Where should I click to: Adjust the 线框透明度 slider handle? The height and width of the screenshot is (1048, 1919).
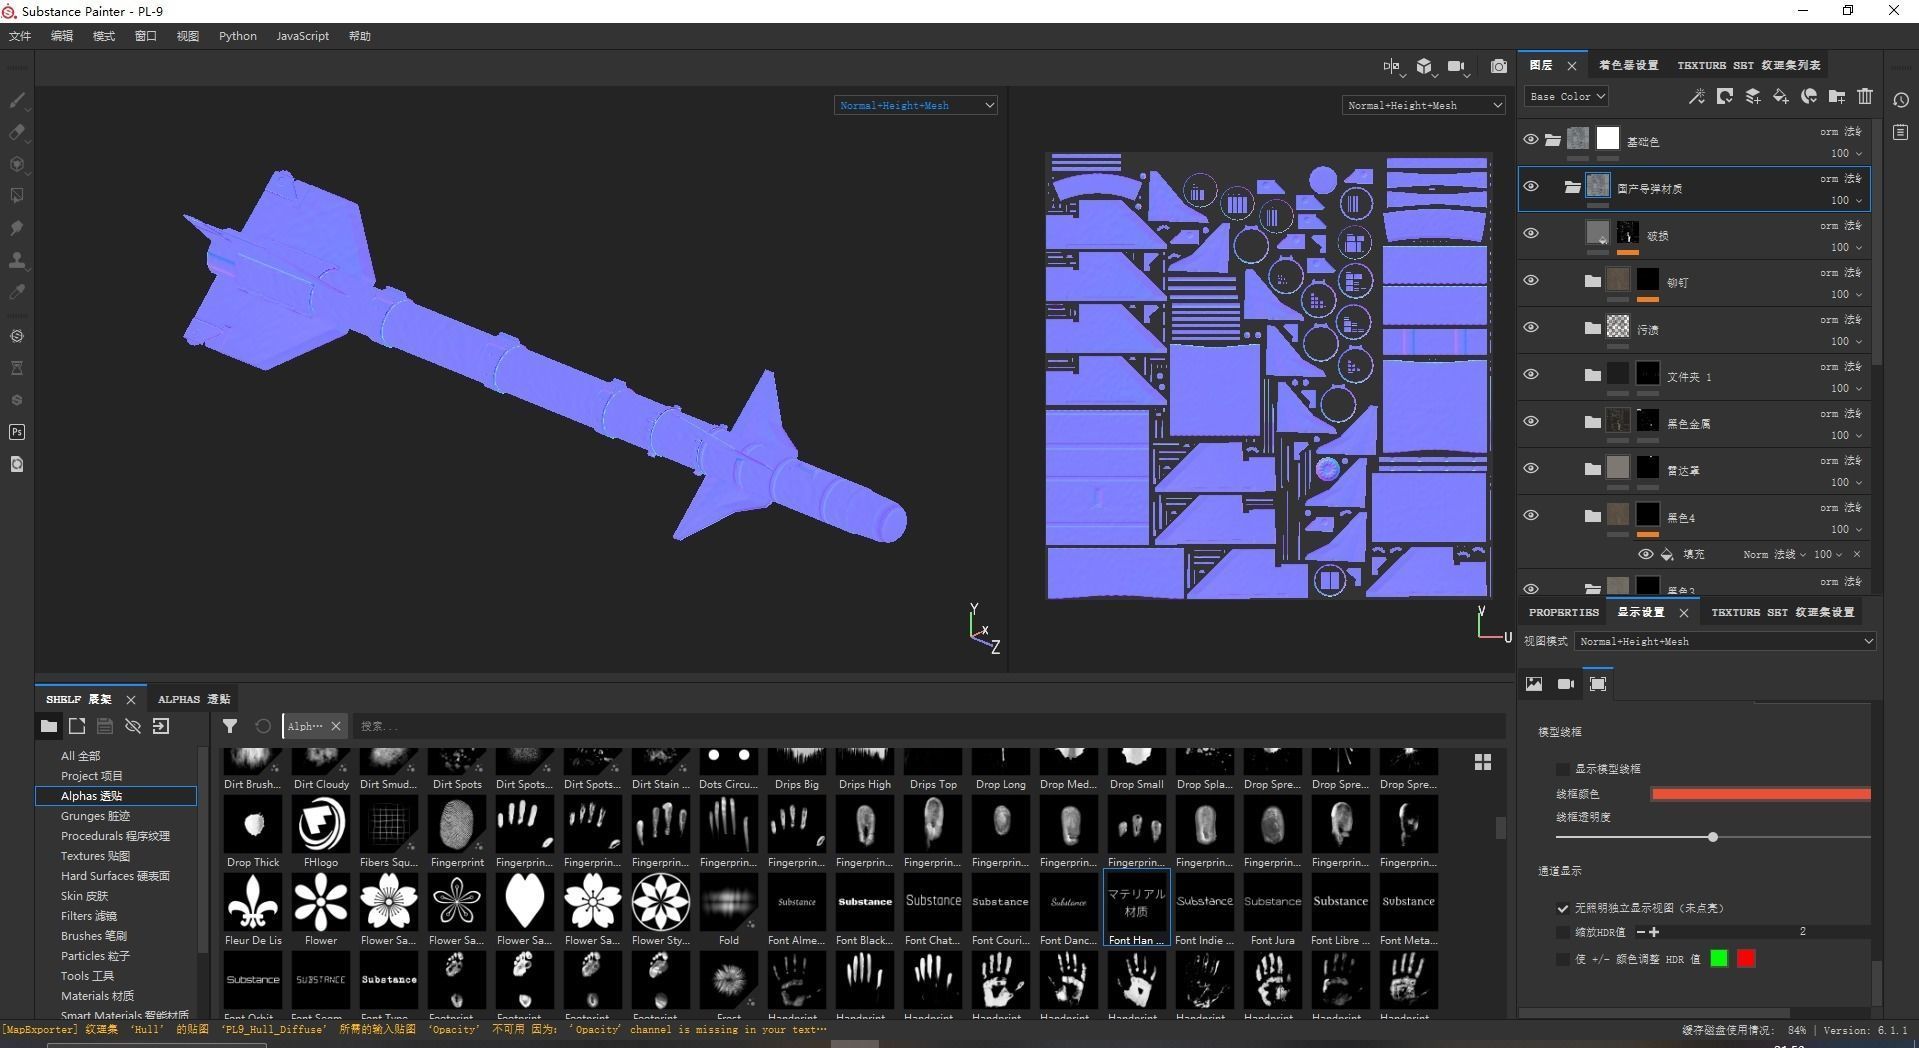pyautogui.click(x=1713, y=837)
